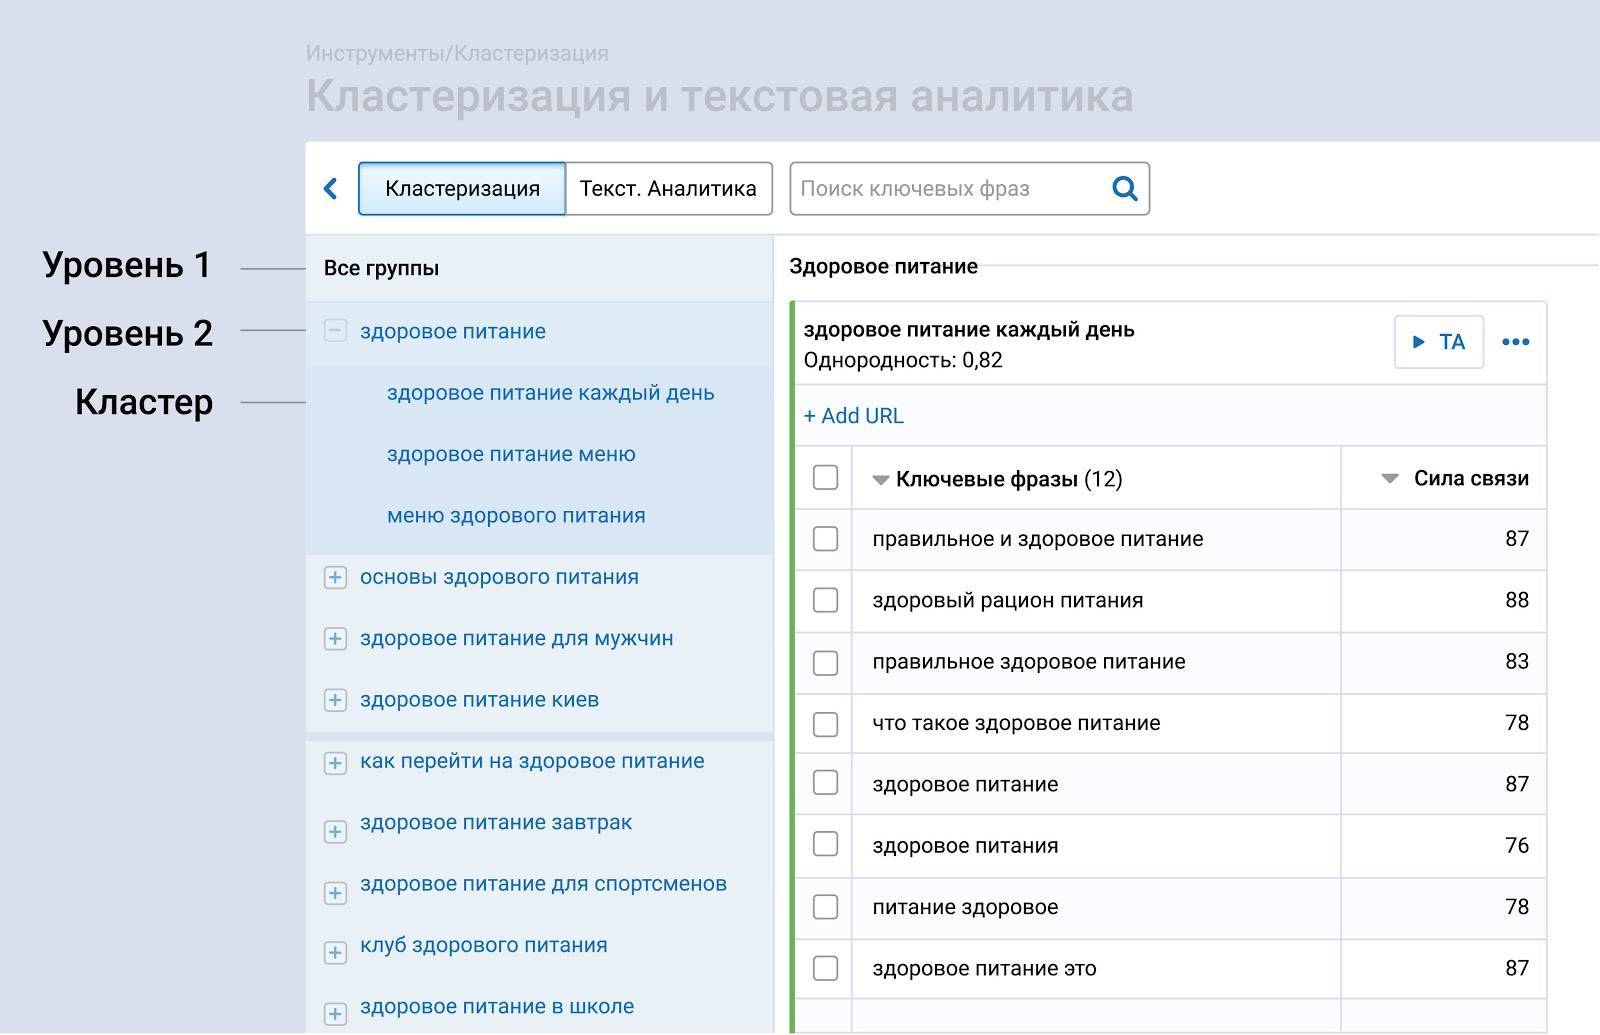Image resolution: width=1600 pixels, height=1035 pixels.
Task: Check 'правильное и здоровое питание' row checkbox
Action: [x=825, y=539]
